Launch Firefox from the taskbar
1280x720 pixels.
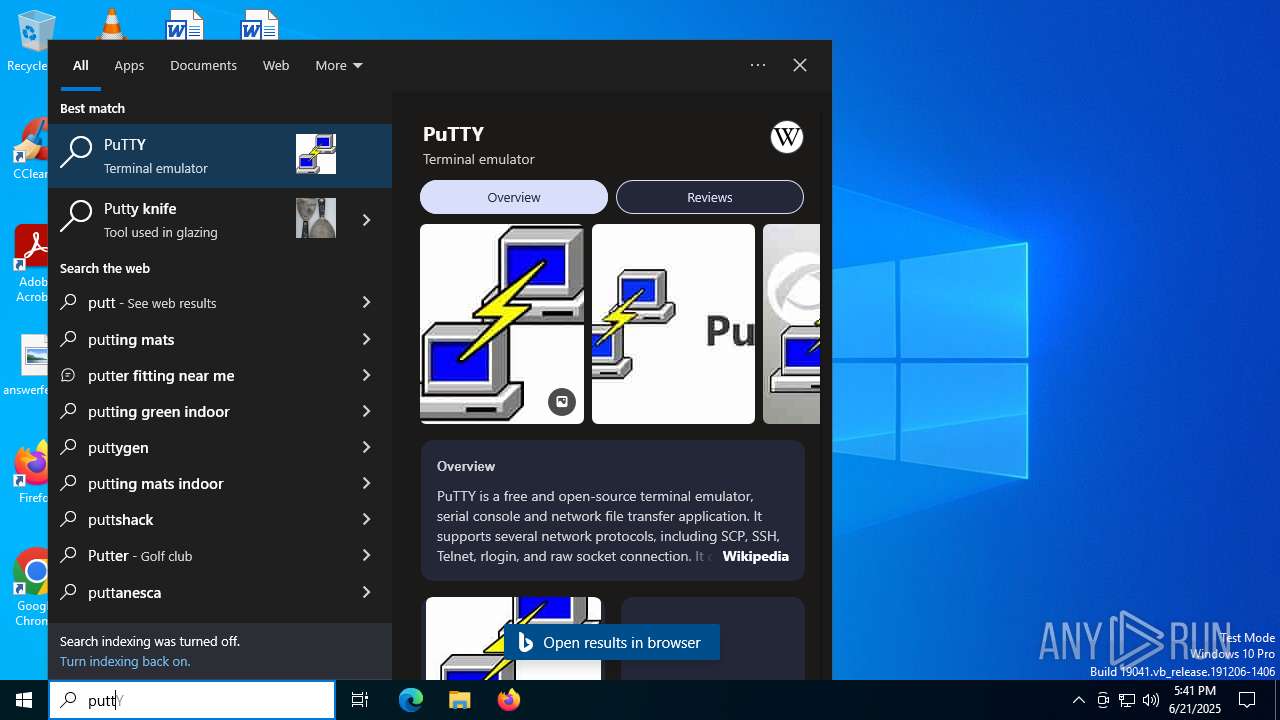click(x=508, y=700)
